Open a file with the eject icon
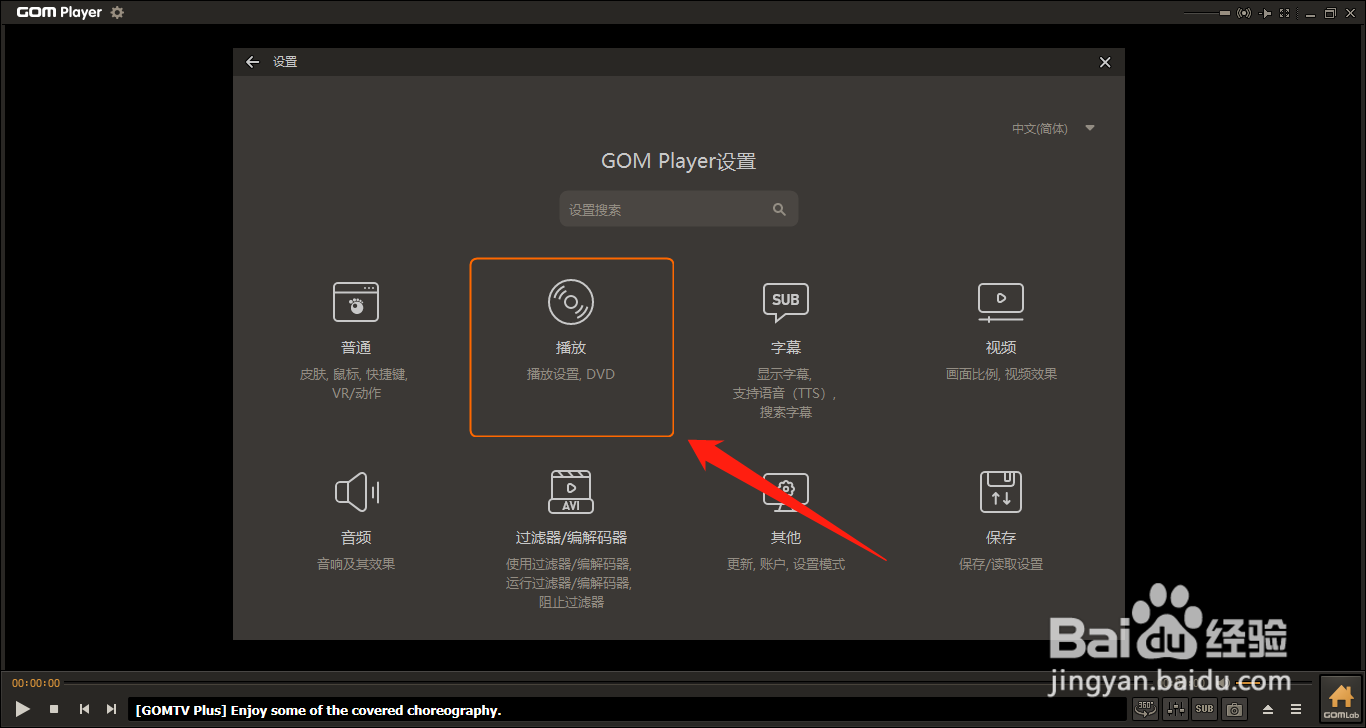Screen dimensions: 1366x728 point(1268,709)
